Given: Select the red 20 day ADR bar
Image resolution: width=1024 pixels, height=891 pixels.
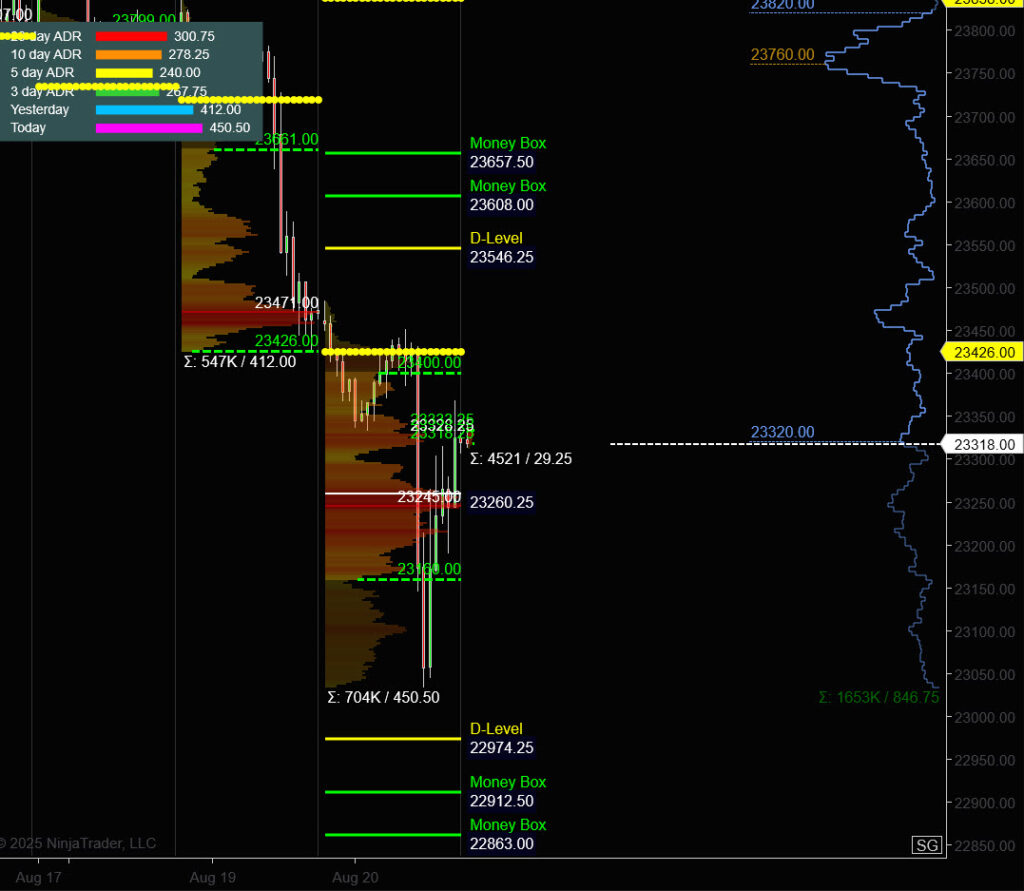Looking at the screenshot, I should pyautogui.click(x=130, y=36).
